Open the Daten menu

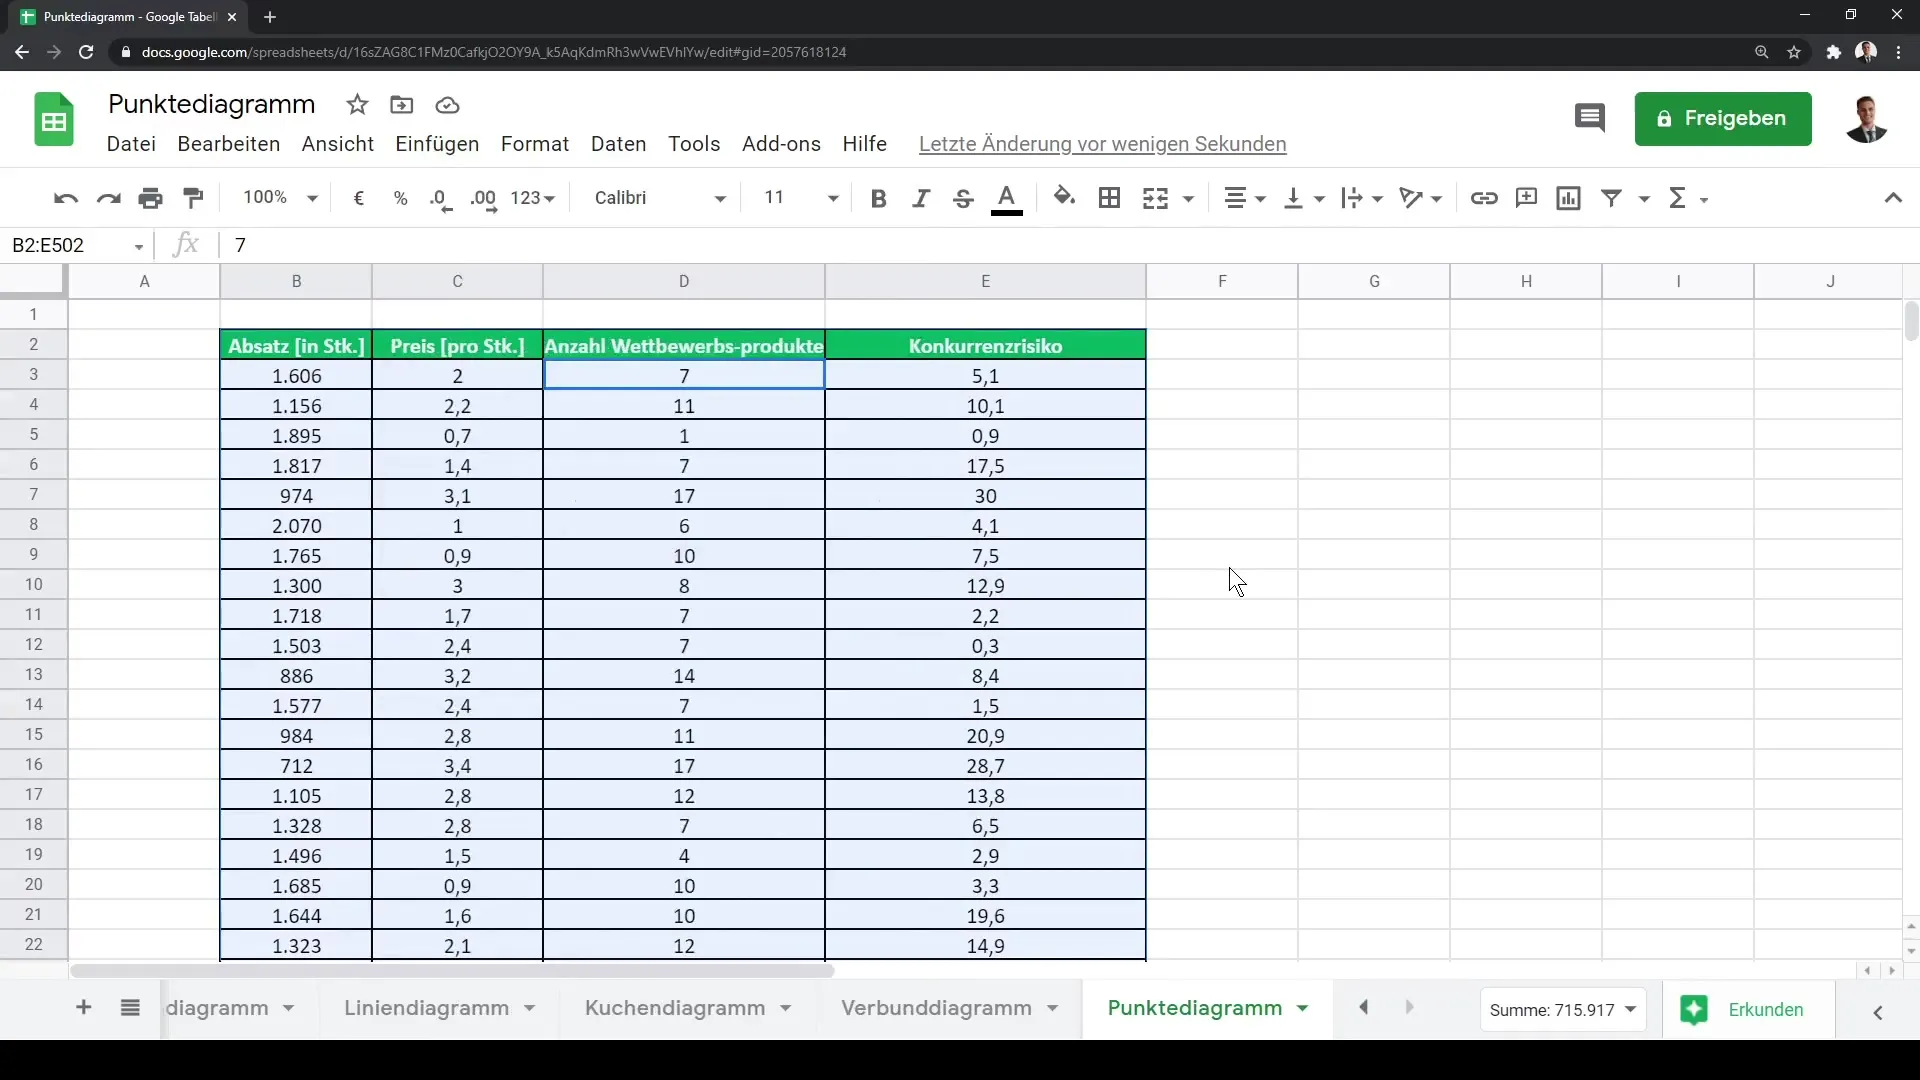pyautogui.click(x=619, y=144)
